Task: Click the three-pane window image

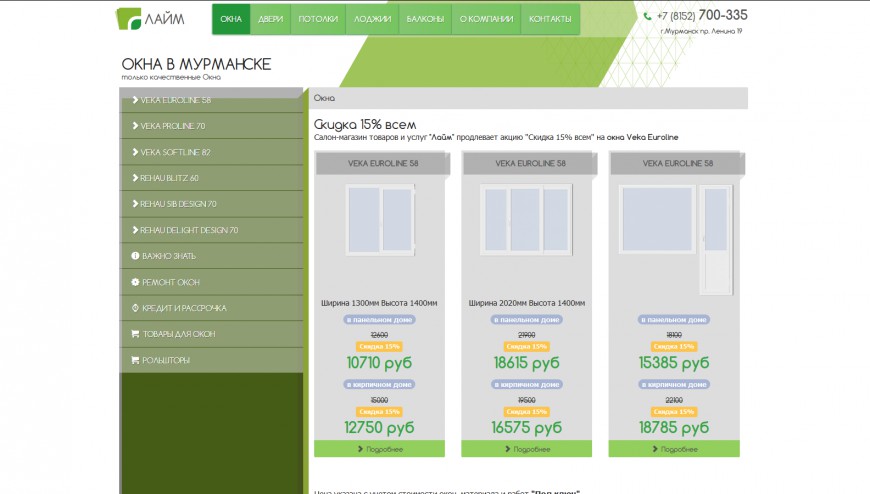Action: 526,220
